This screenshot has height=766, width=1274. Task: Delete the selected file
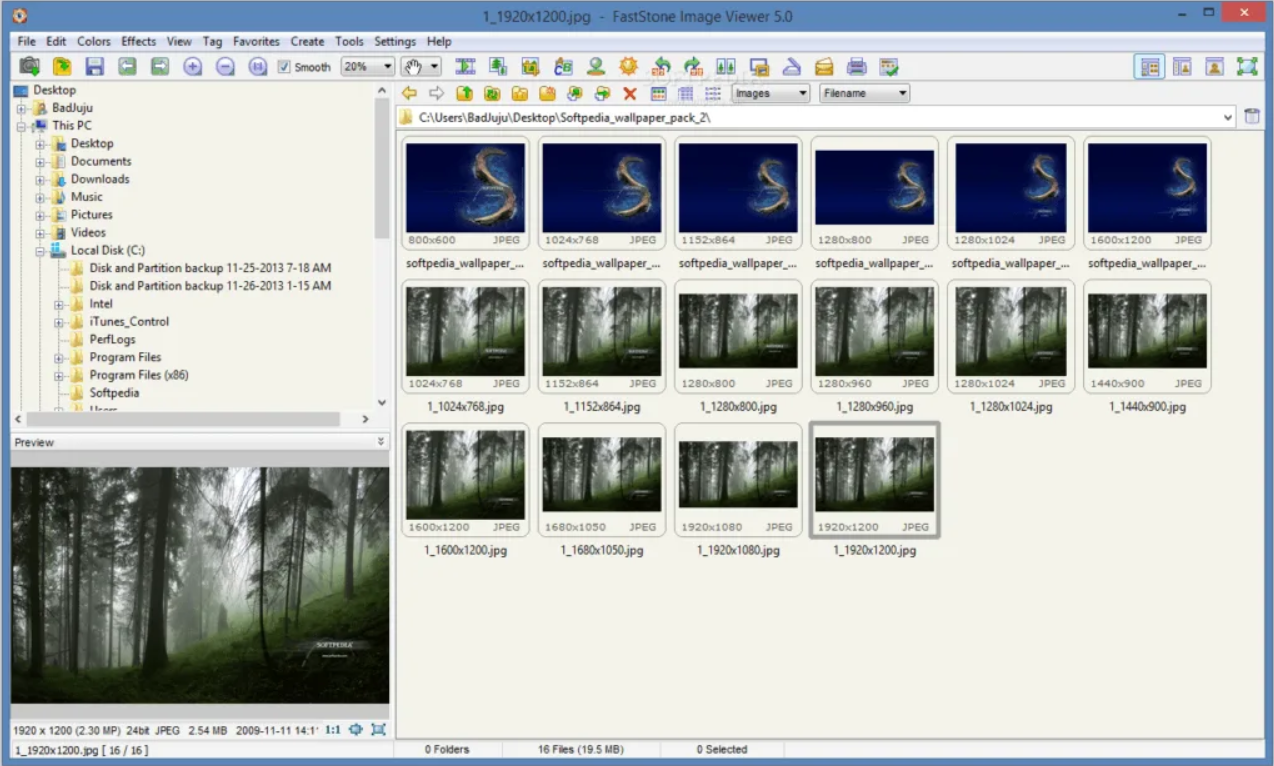point(628,93)
